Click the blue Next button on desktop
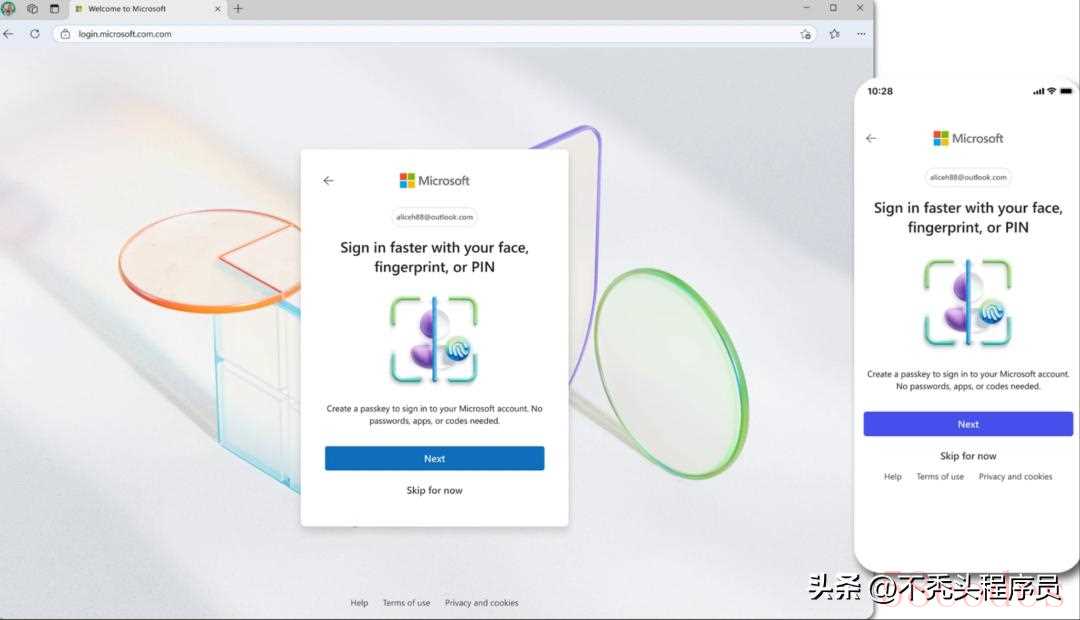 tap(435, 458)
